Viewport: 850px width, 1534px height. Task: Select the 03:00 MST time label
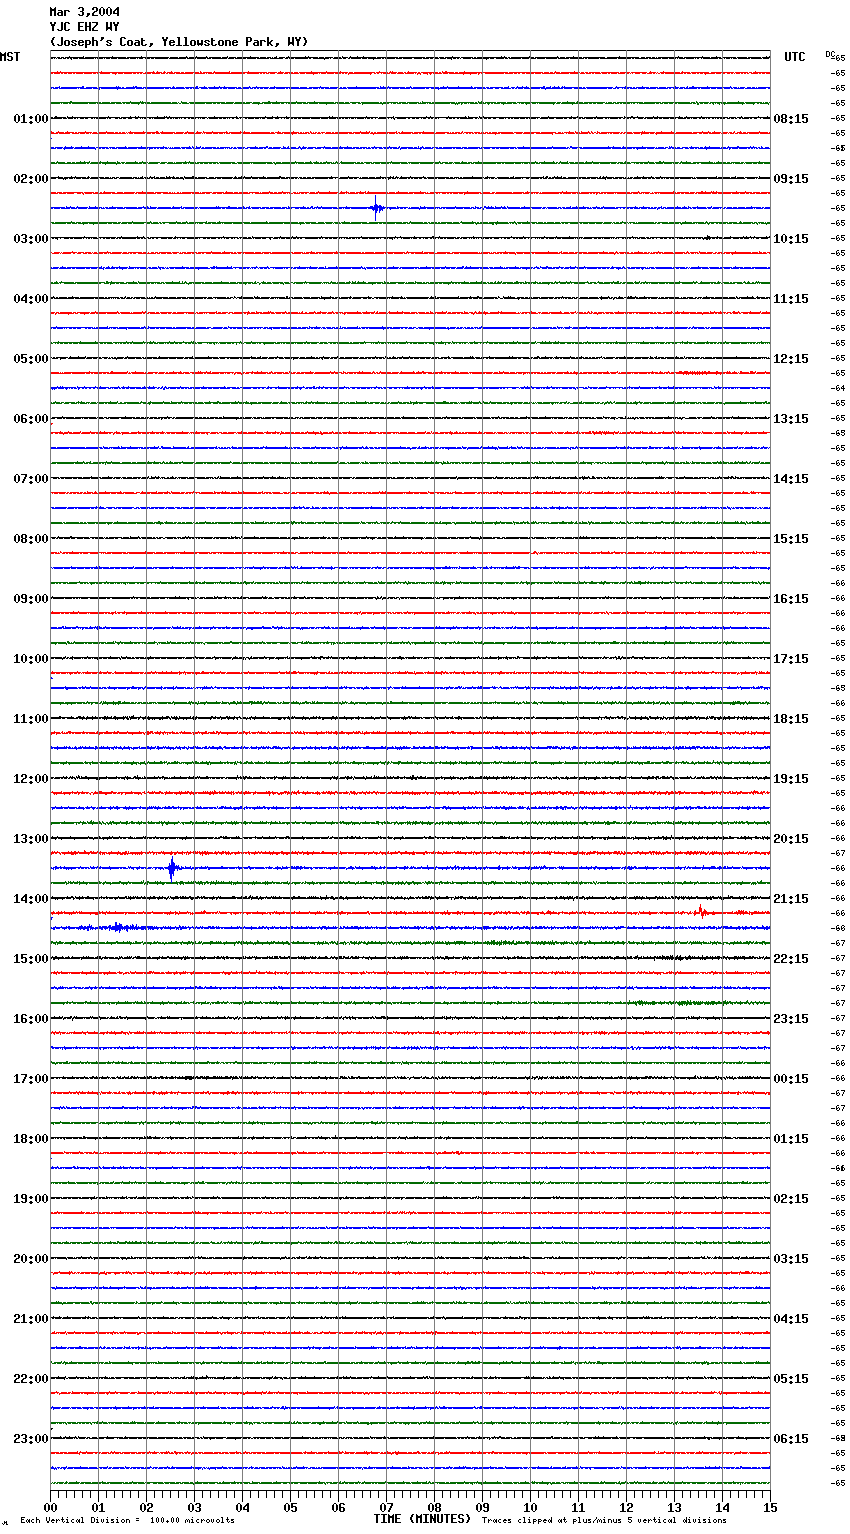point(31,239)
